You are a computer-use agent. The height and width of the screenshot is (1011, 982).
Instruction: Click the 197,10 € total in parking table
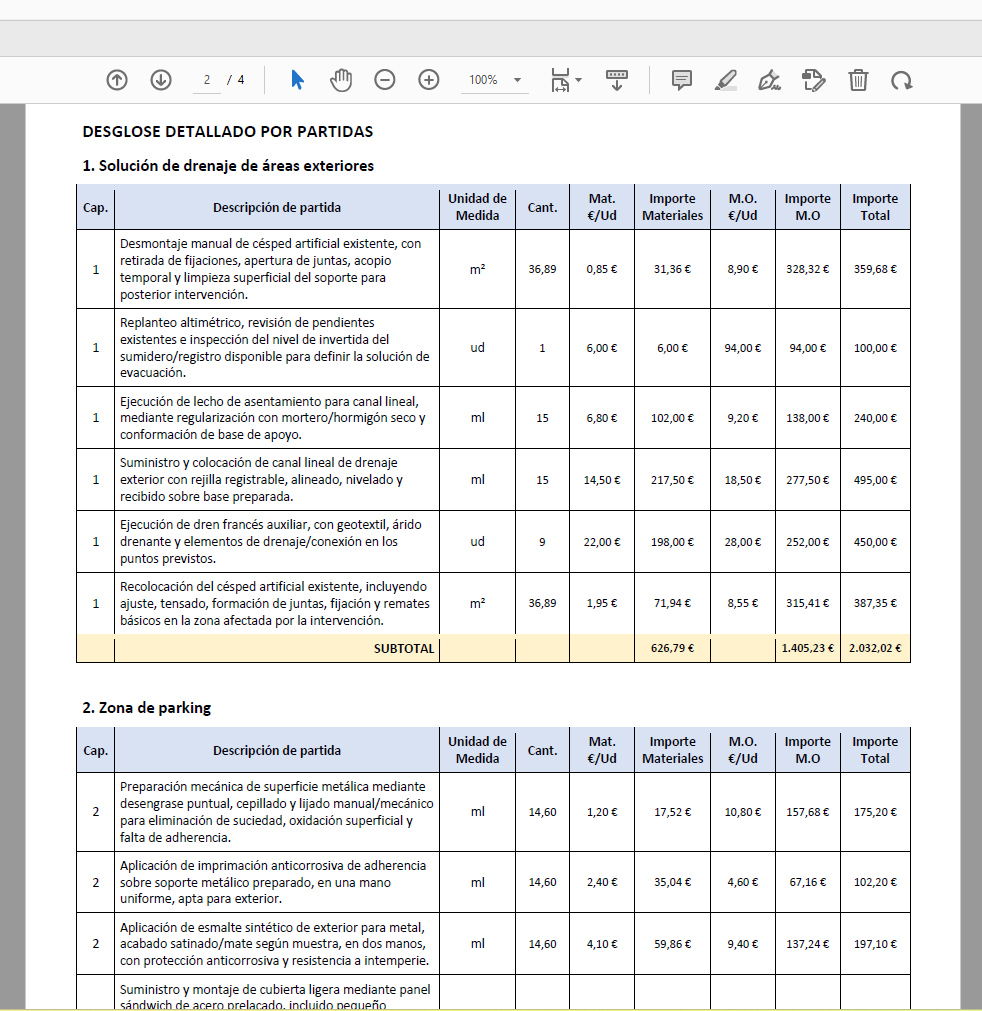(x=875, y=944)
